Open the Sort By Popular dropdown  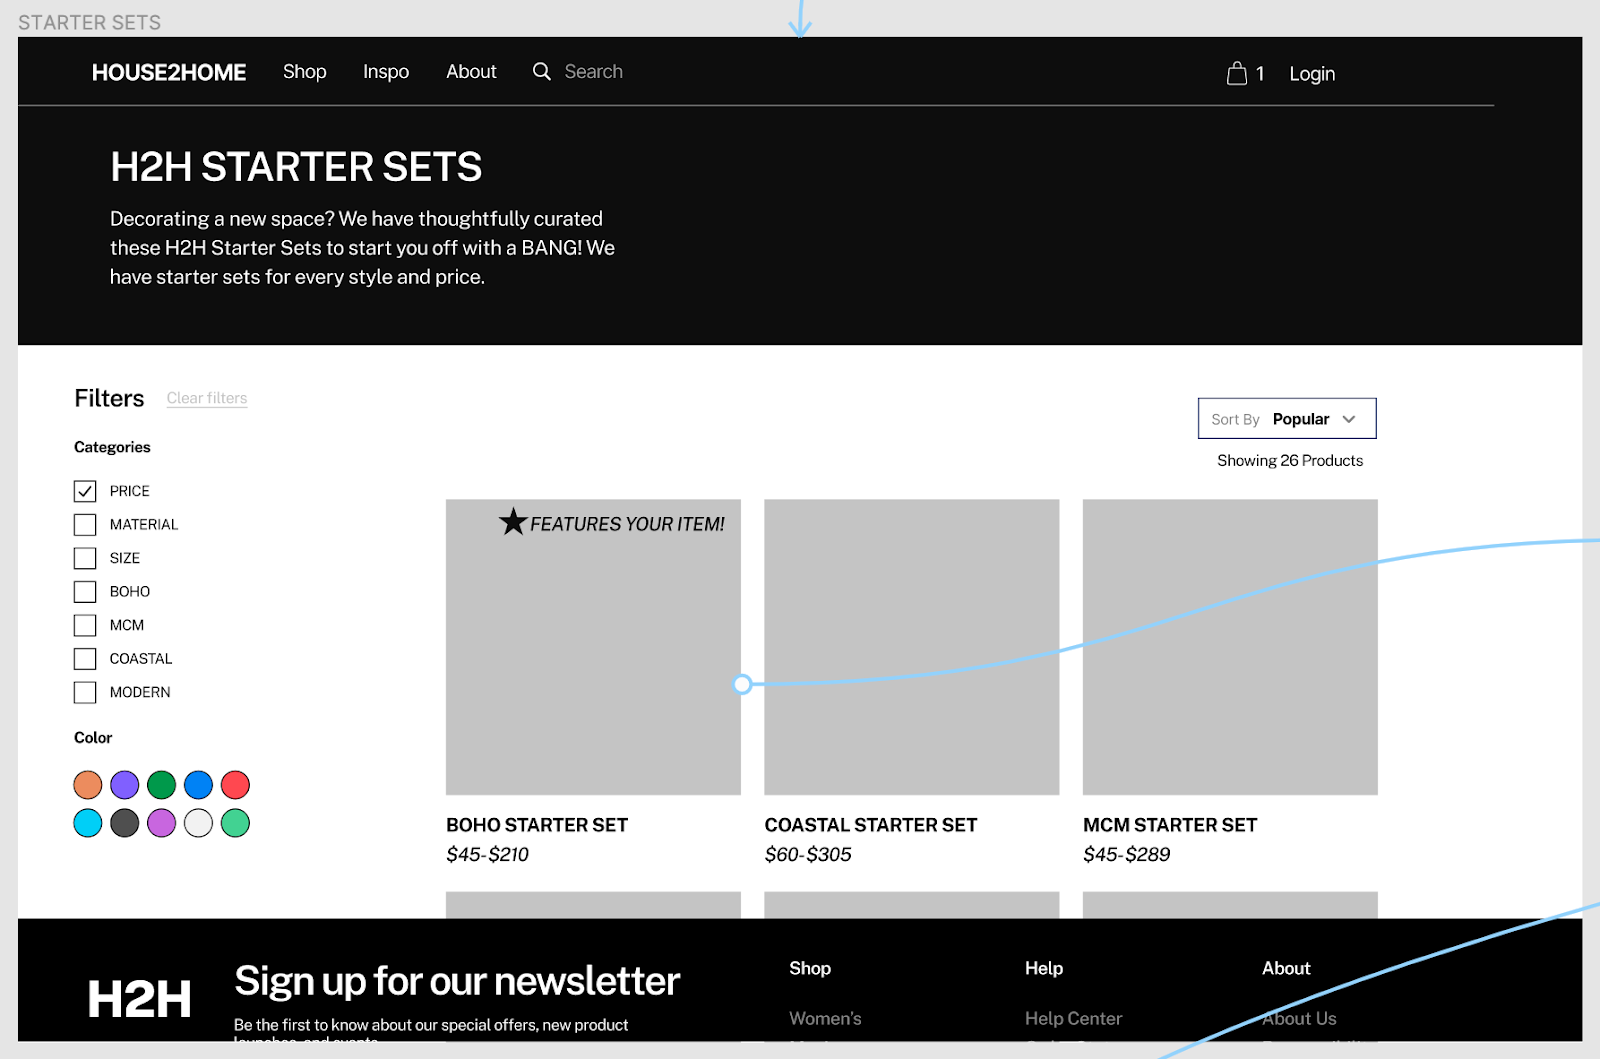point(1287,419)
